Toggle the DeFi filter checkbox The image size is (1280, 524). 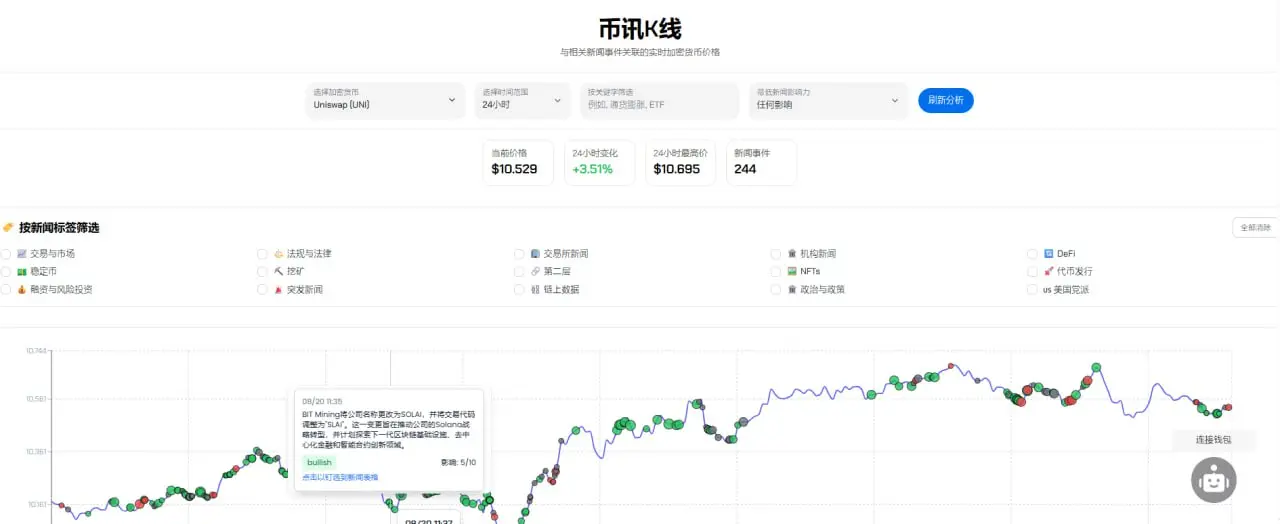tap(1033, 254)
